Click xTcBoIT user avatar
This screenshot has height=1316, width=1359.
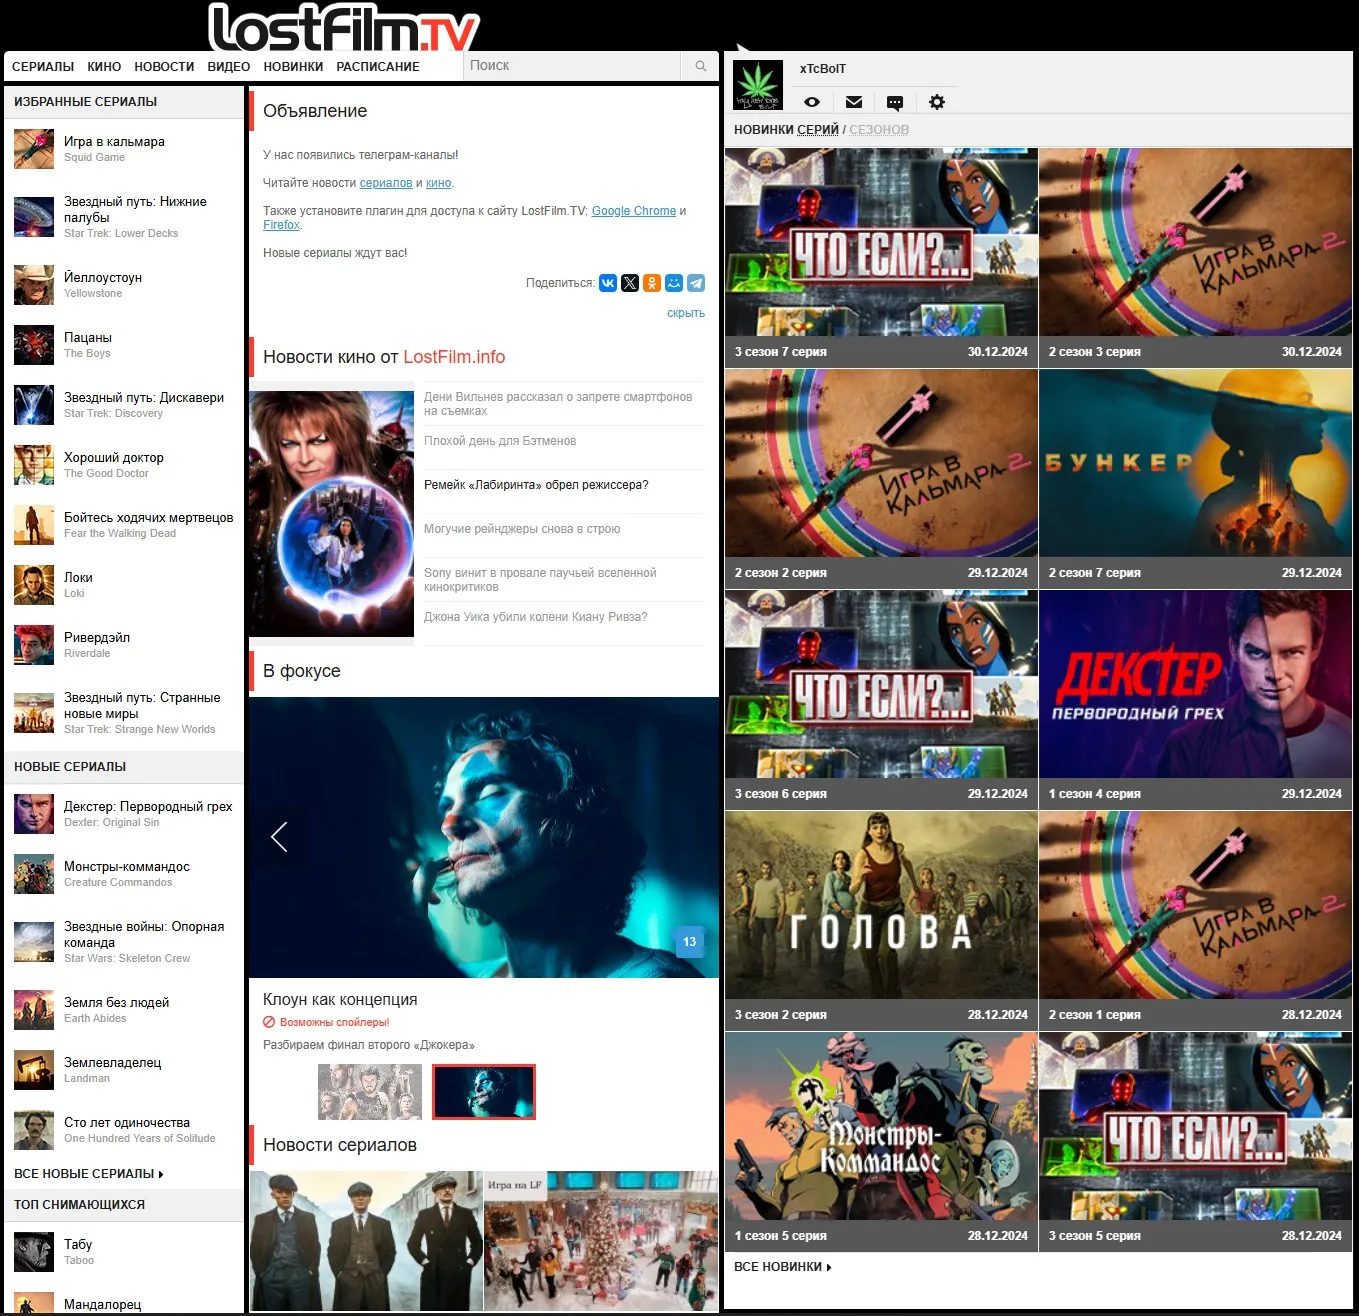[758, 85]
